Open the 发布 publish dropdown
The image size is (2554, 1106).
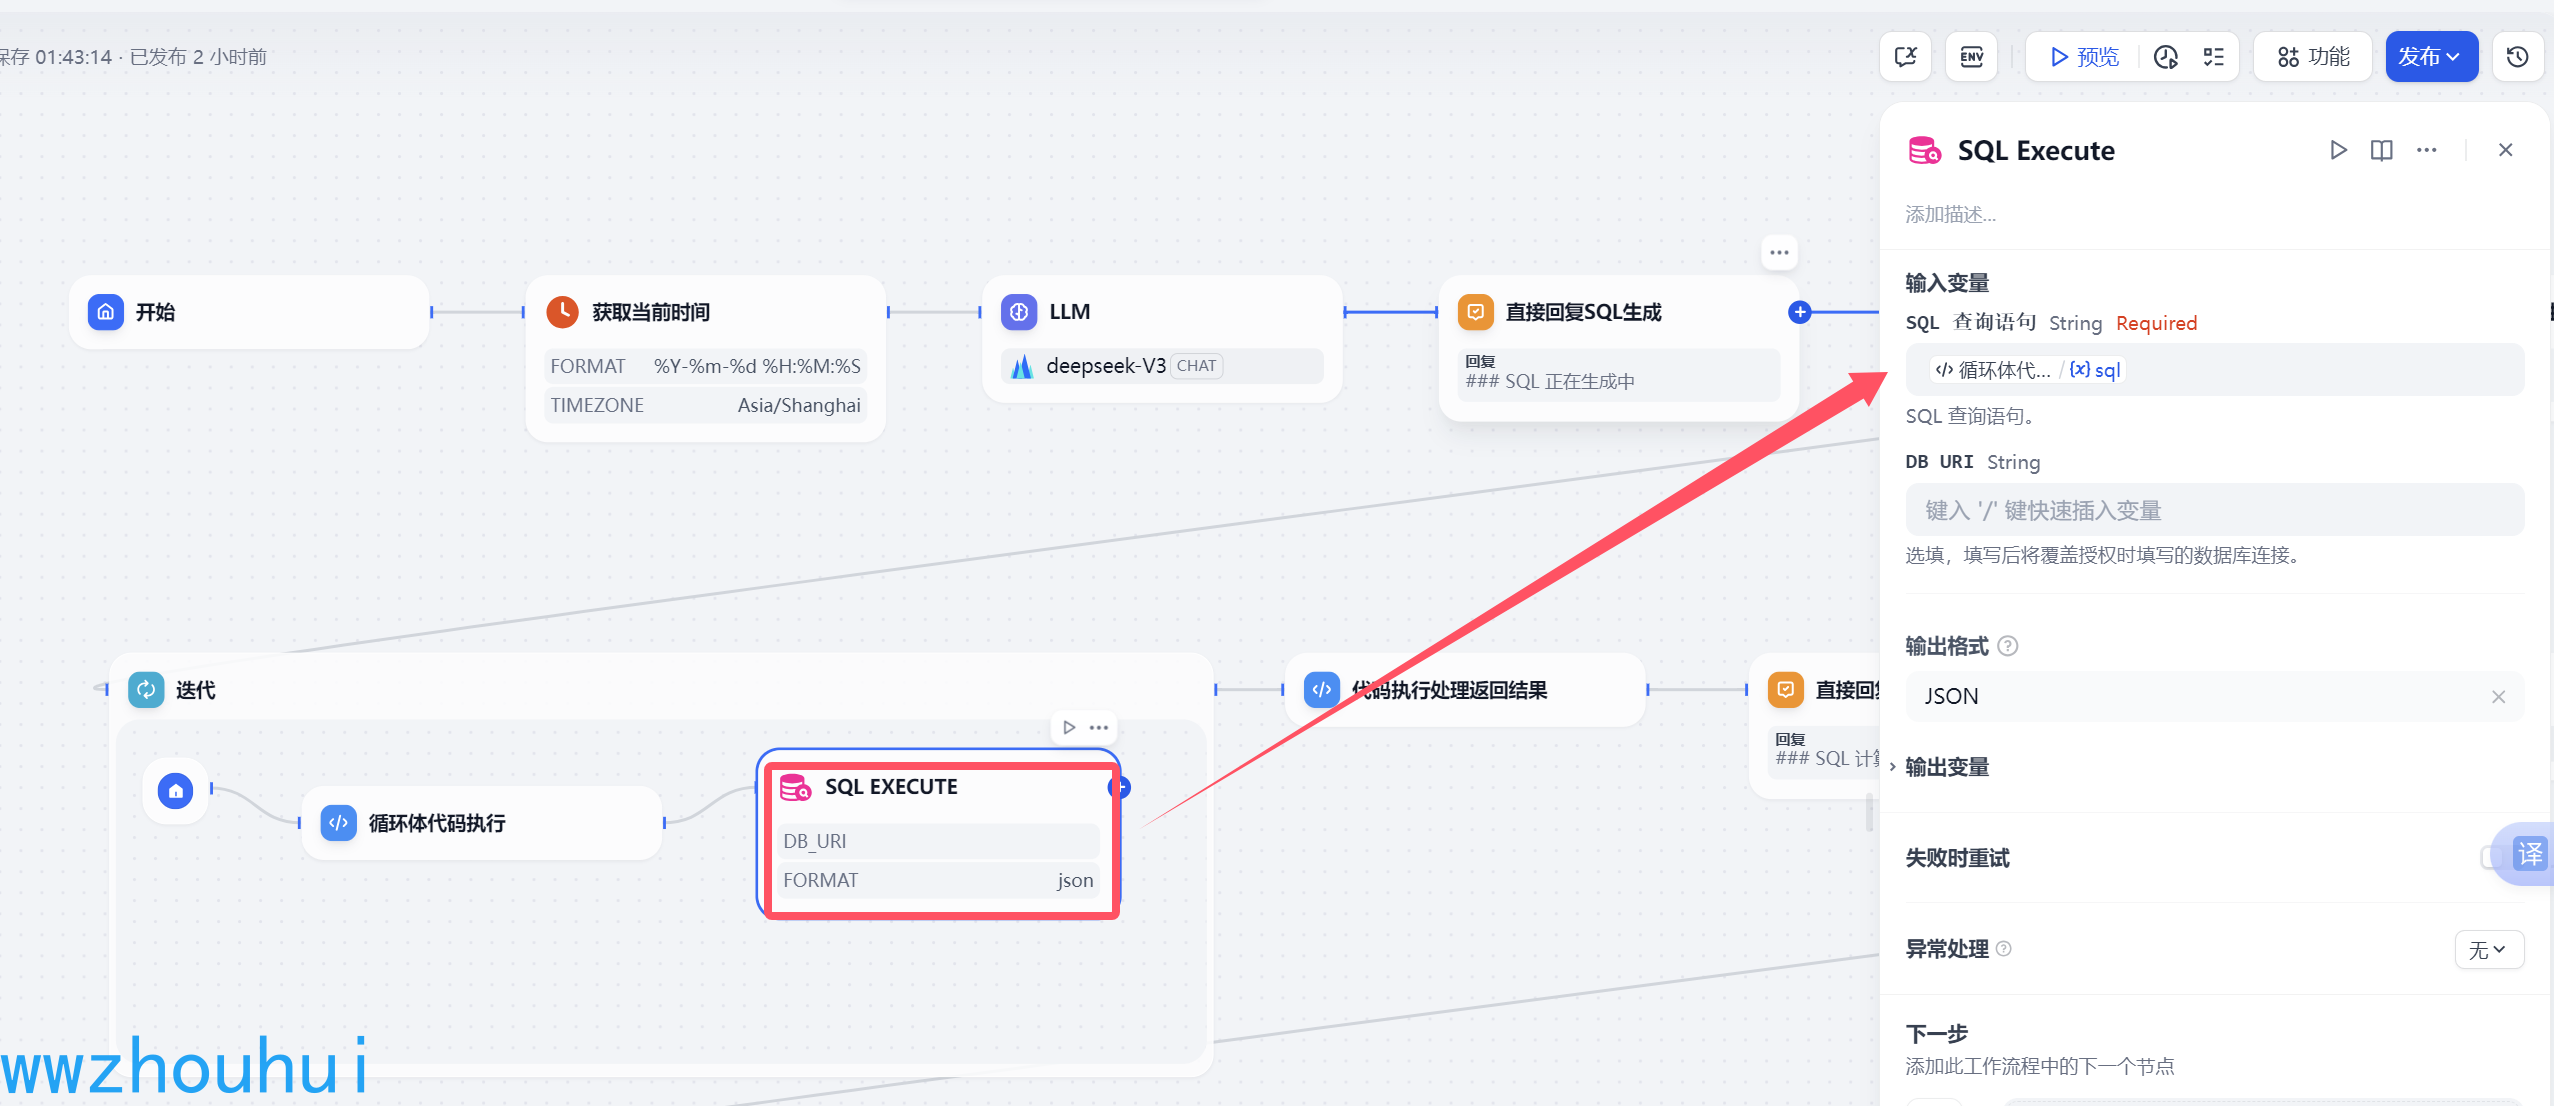(x=2430, y=57)
